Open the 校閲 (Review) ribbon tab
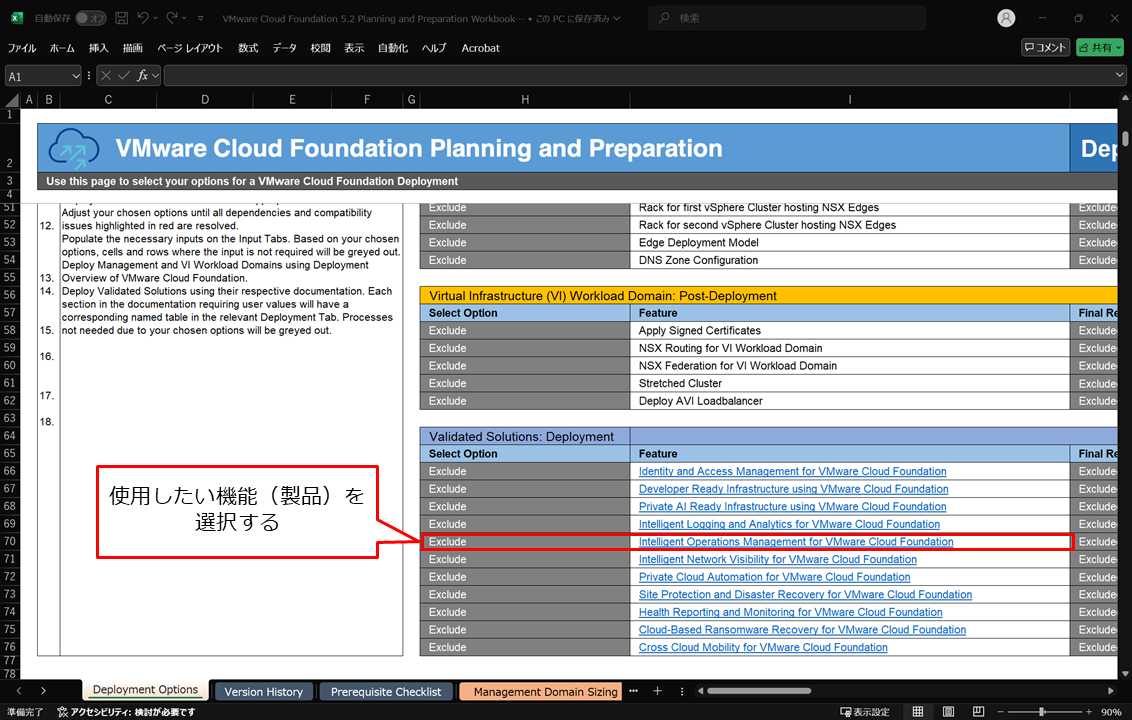 321,48
